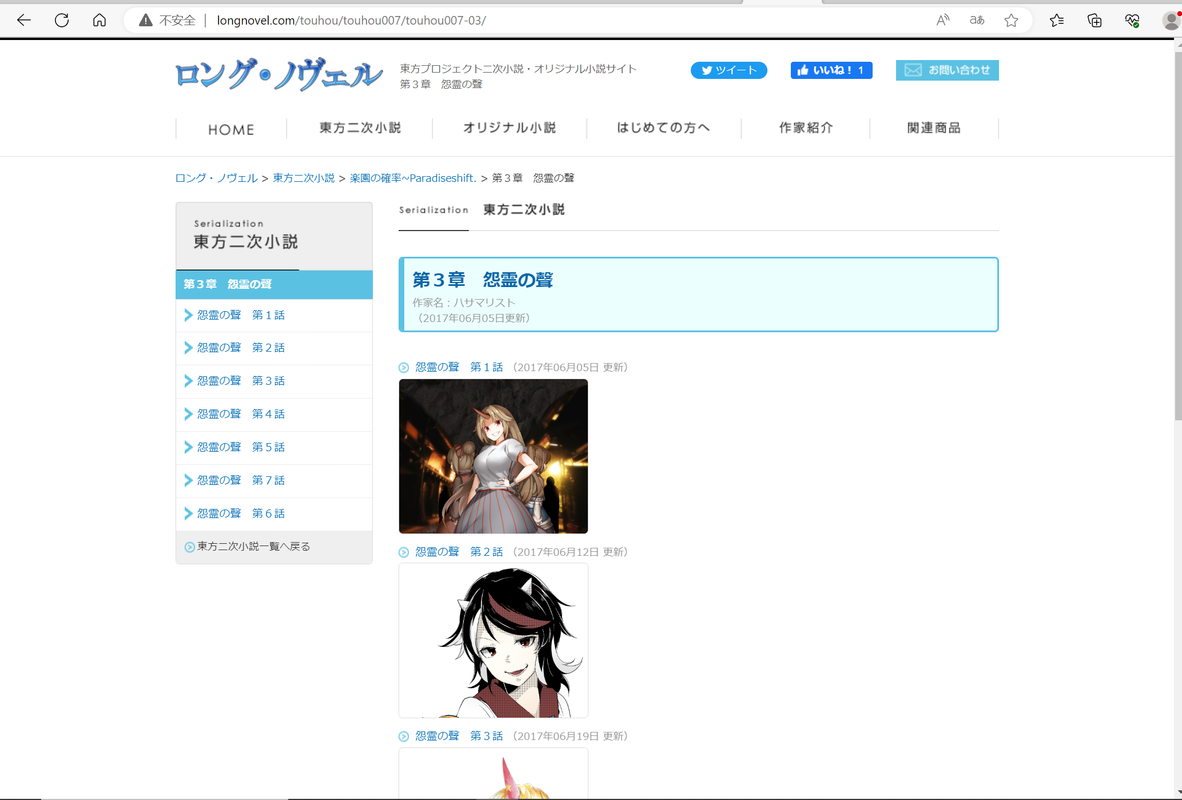Click the Serialization tab label
This screenshot has width=1182, height=800.
433,210
